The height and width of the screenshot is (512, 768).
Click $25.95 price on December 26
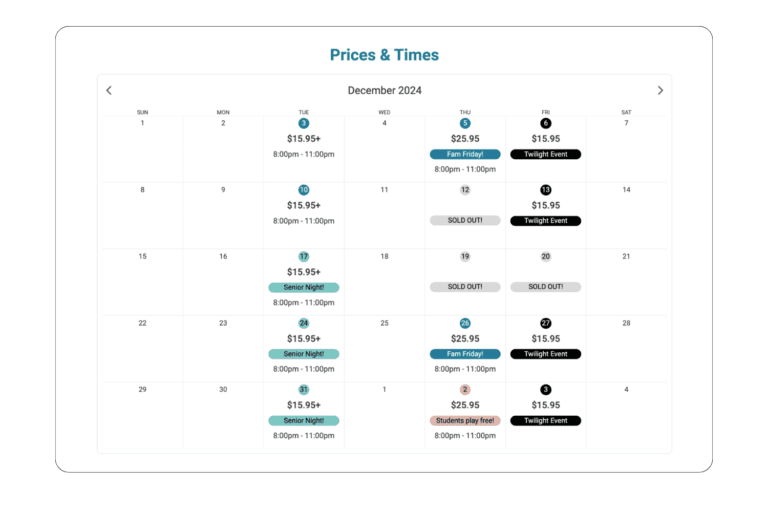[465, 339]
